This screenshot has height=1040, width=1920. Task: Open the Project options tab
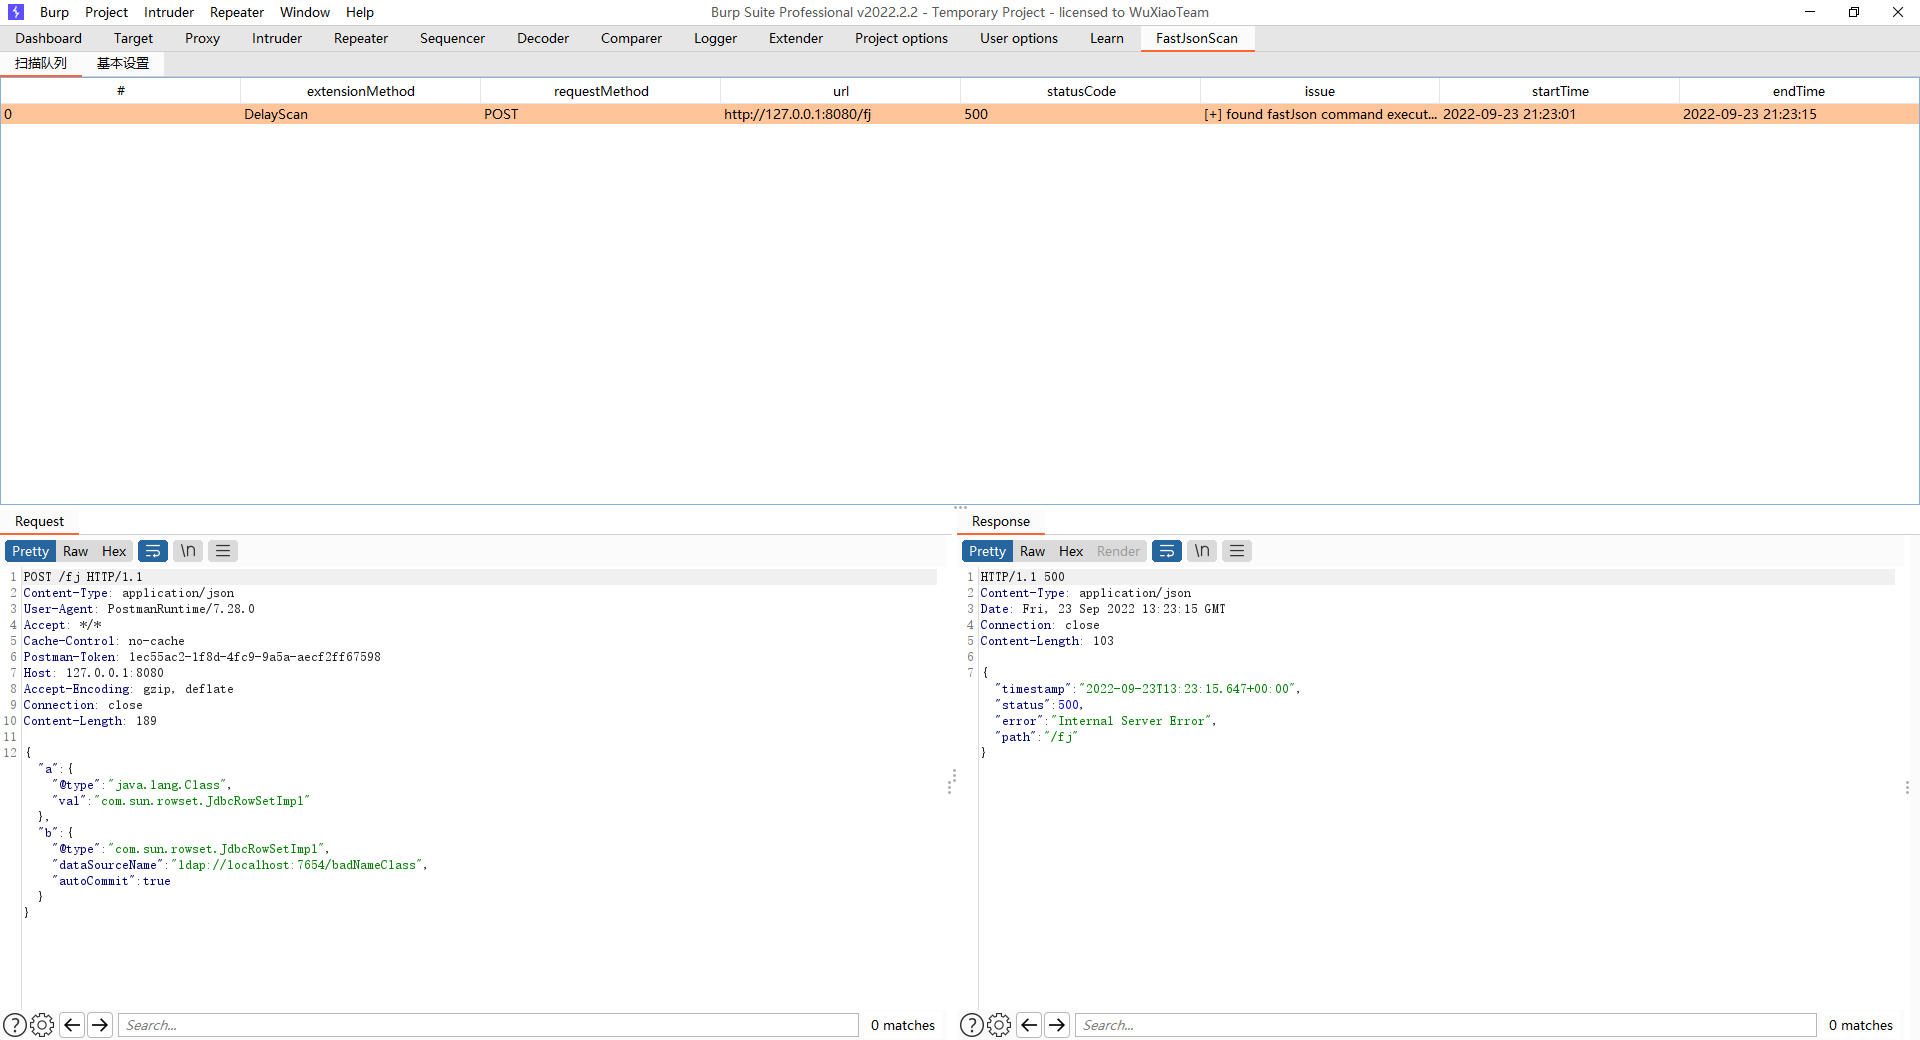point(901,38)
